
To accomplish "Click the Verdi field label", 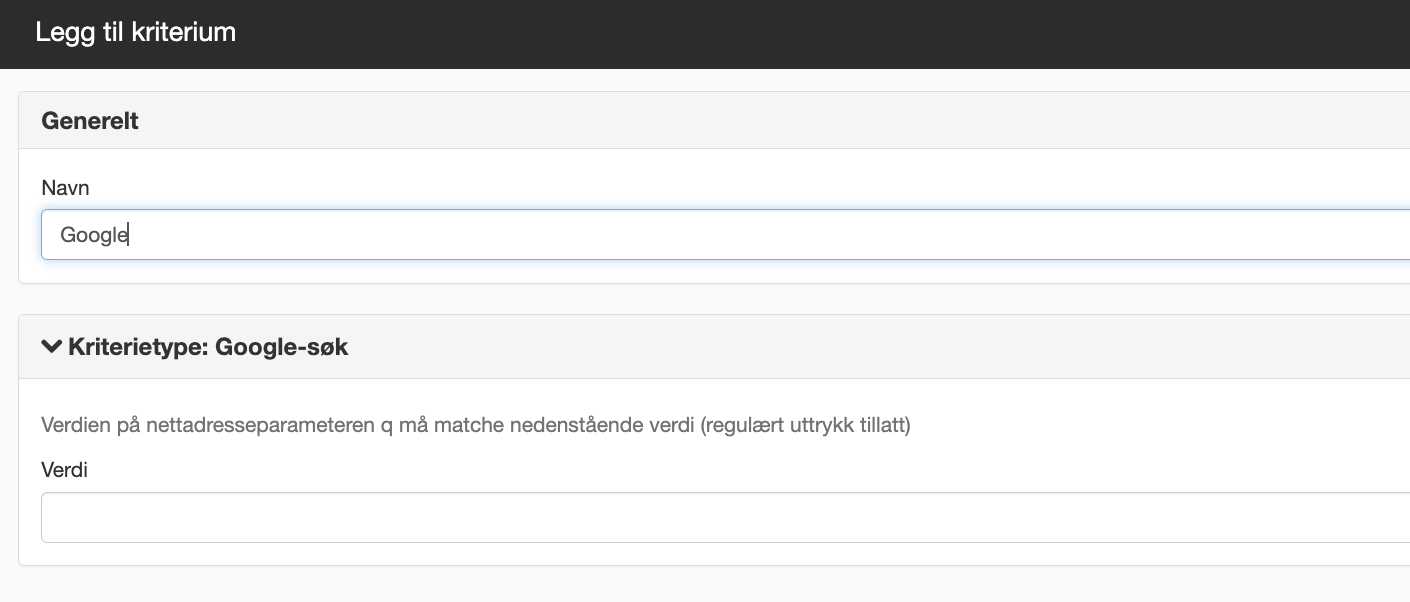I will (65, 469).
